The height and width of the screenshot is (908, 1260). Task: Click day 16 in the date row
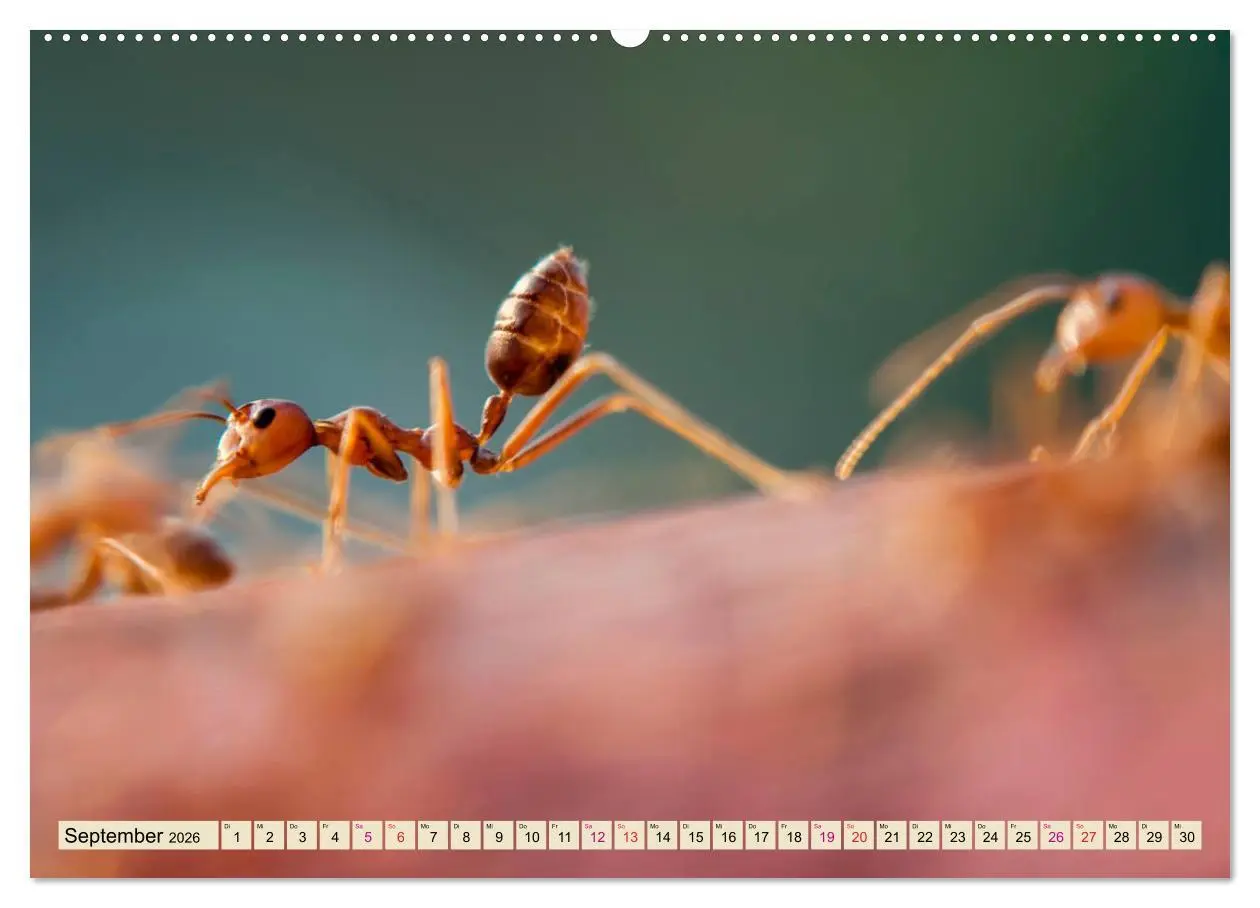728,836
